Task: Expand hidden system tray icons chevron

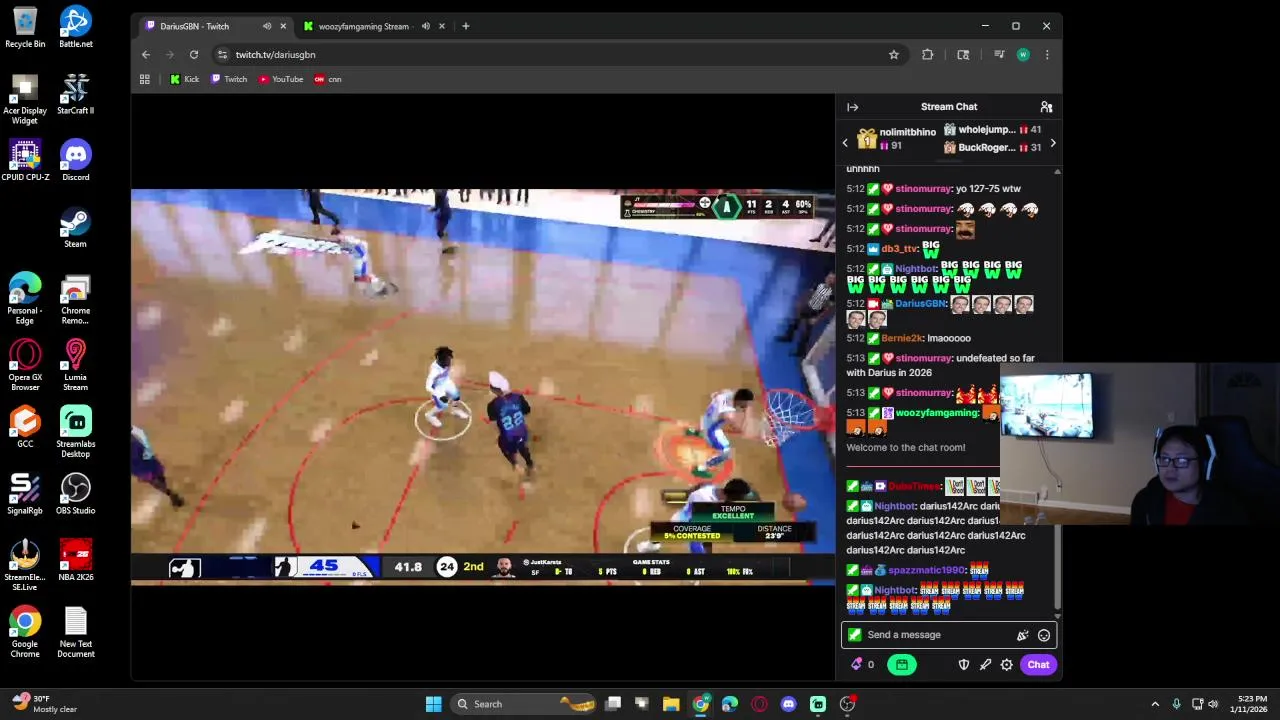Action: tap(1155, 704)
